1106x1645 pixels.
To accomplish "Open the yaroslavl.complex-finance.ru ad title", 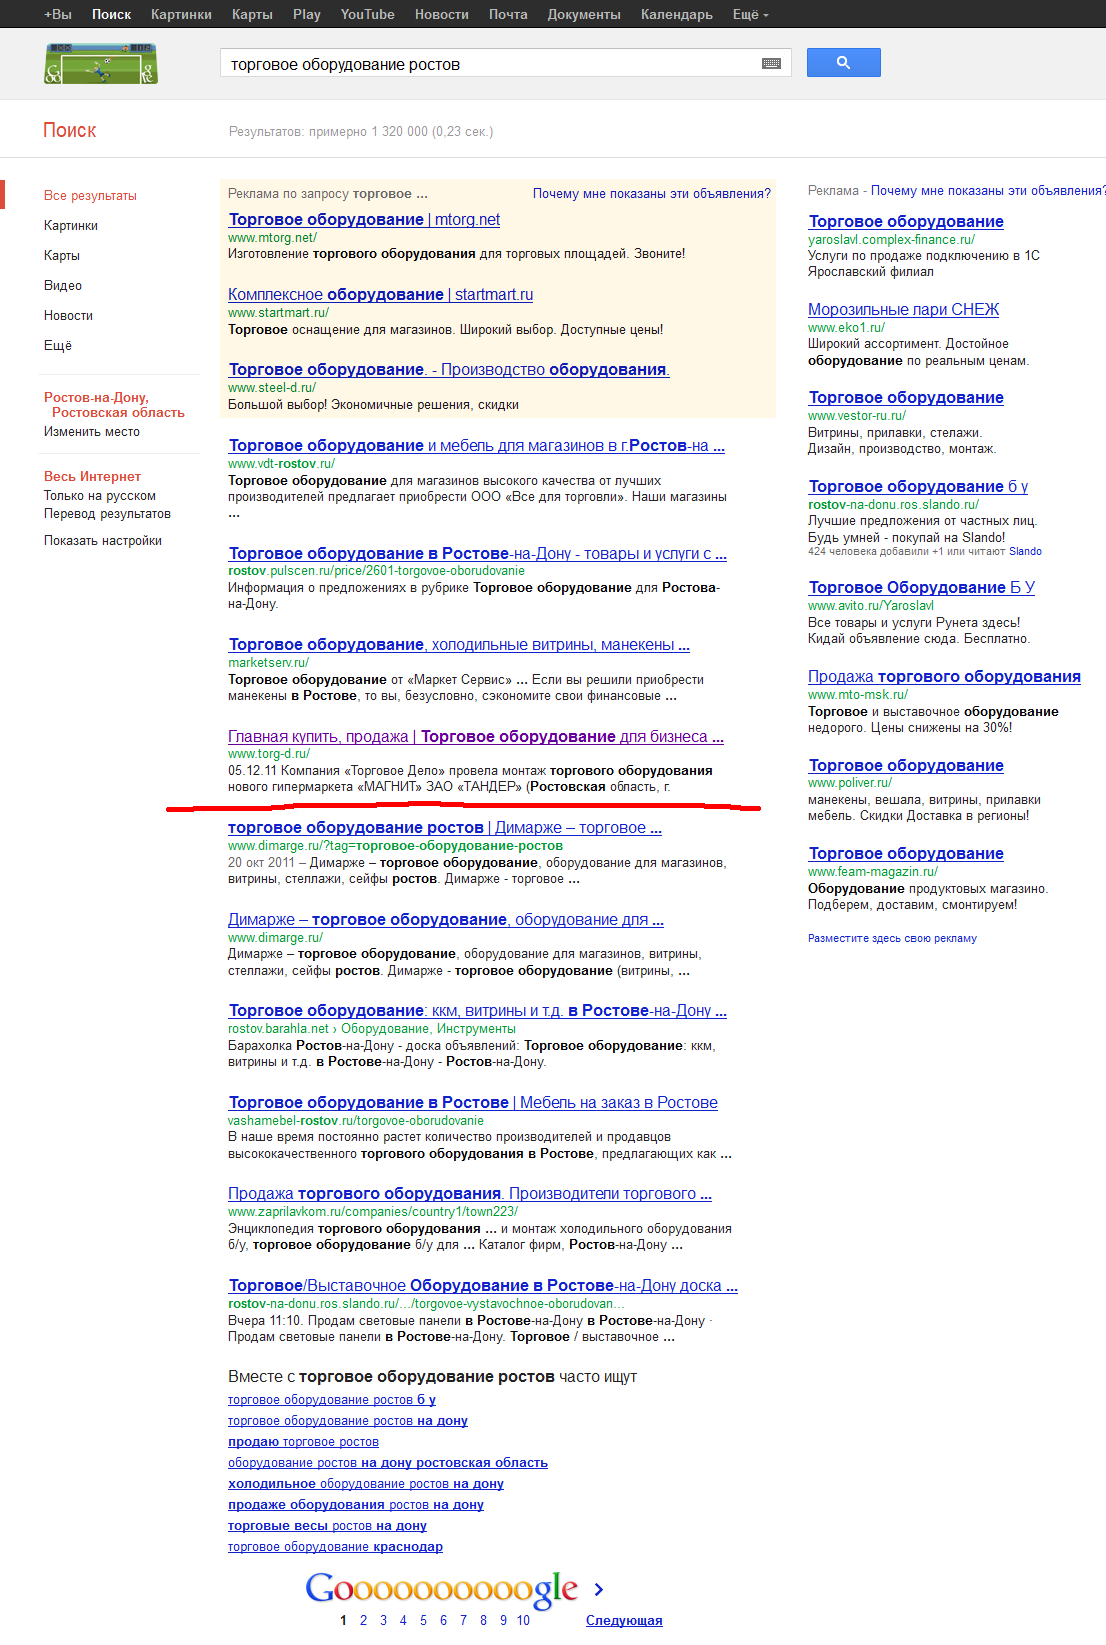I will click(906, 222).
